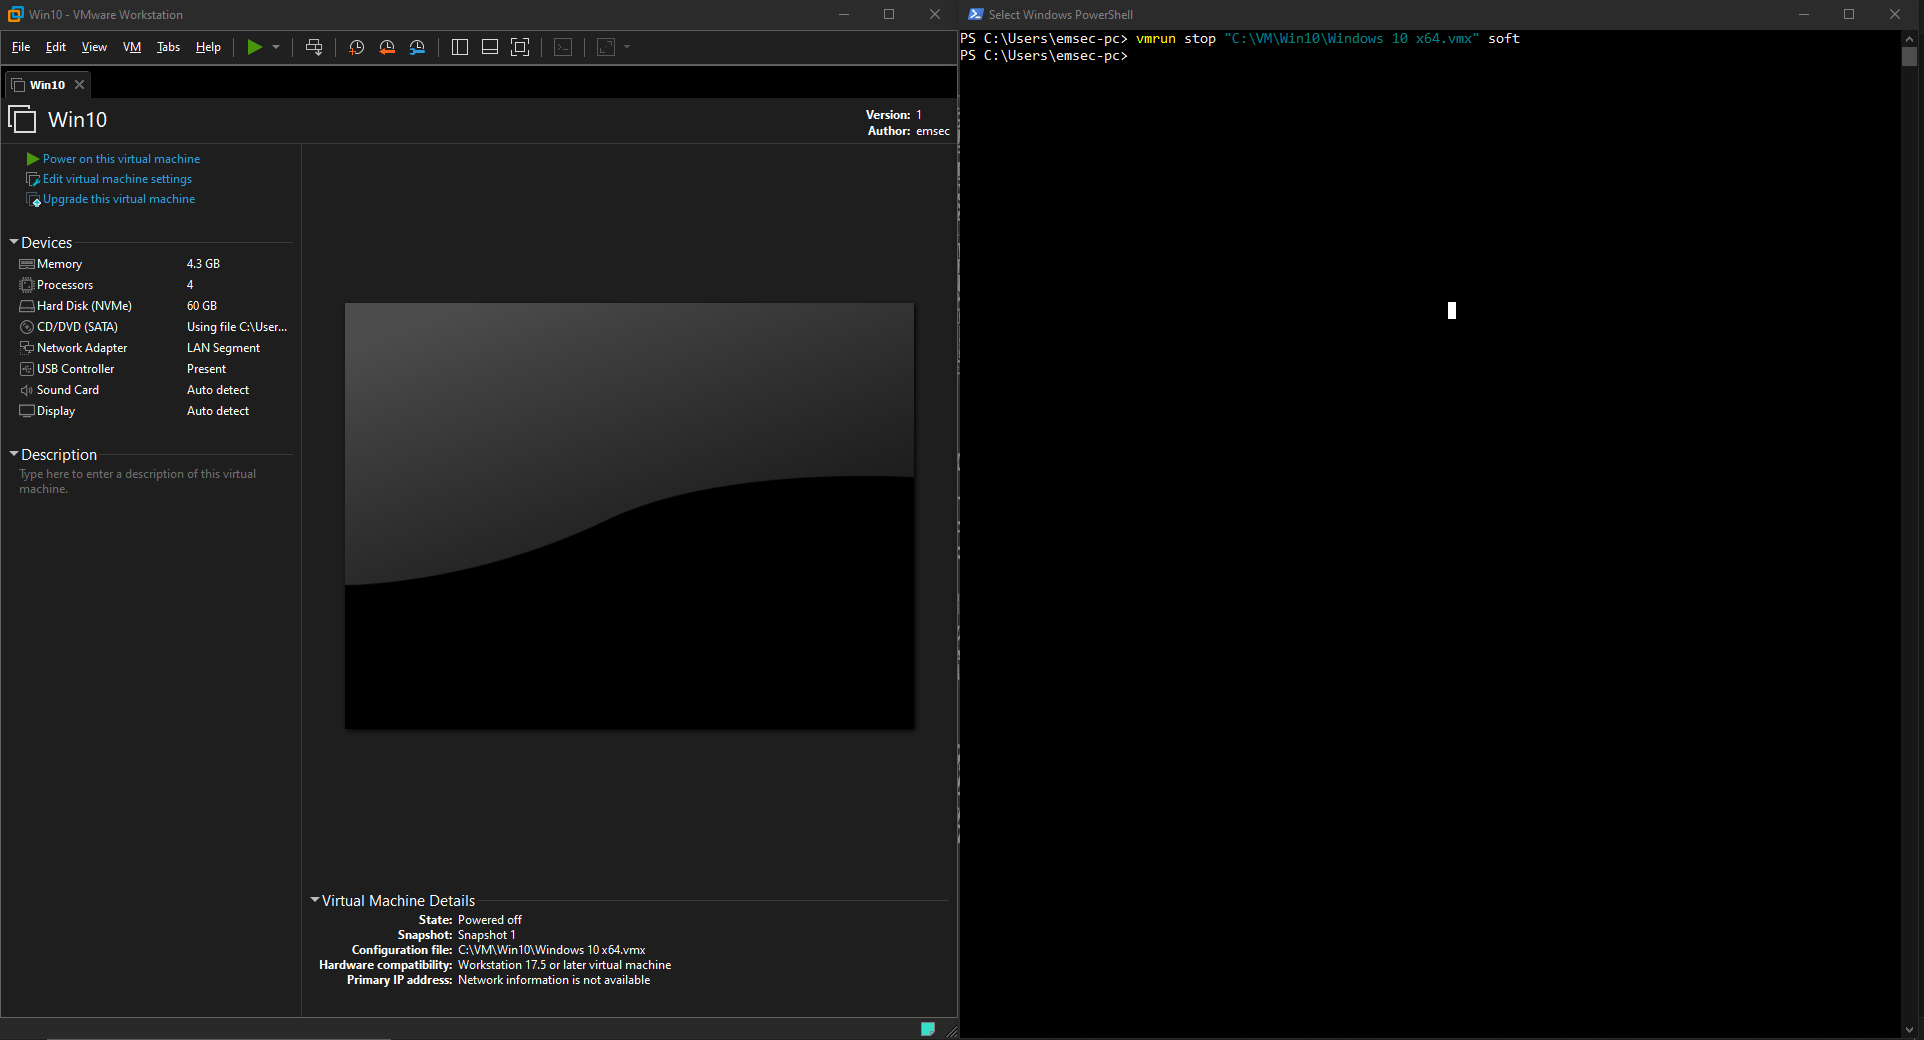Click the green Power On play button
The height and width of the screenshot is (1040, 1924).
tap(254, 47)
